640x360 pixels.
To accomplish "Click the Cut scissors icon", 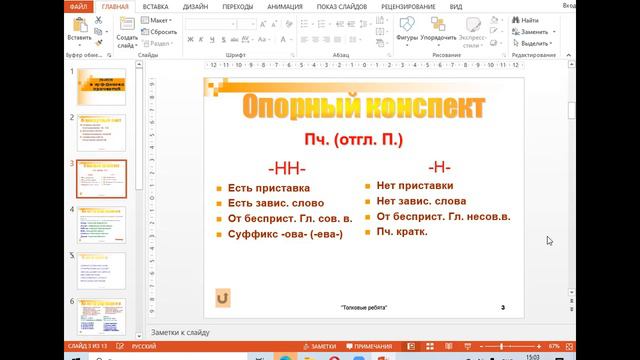I will point(98,20).
